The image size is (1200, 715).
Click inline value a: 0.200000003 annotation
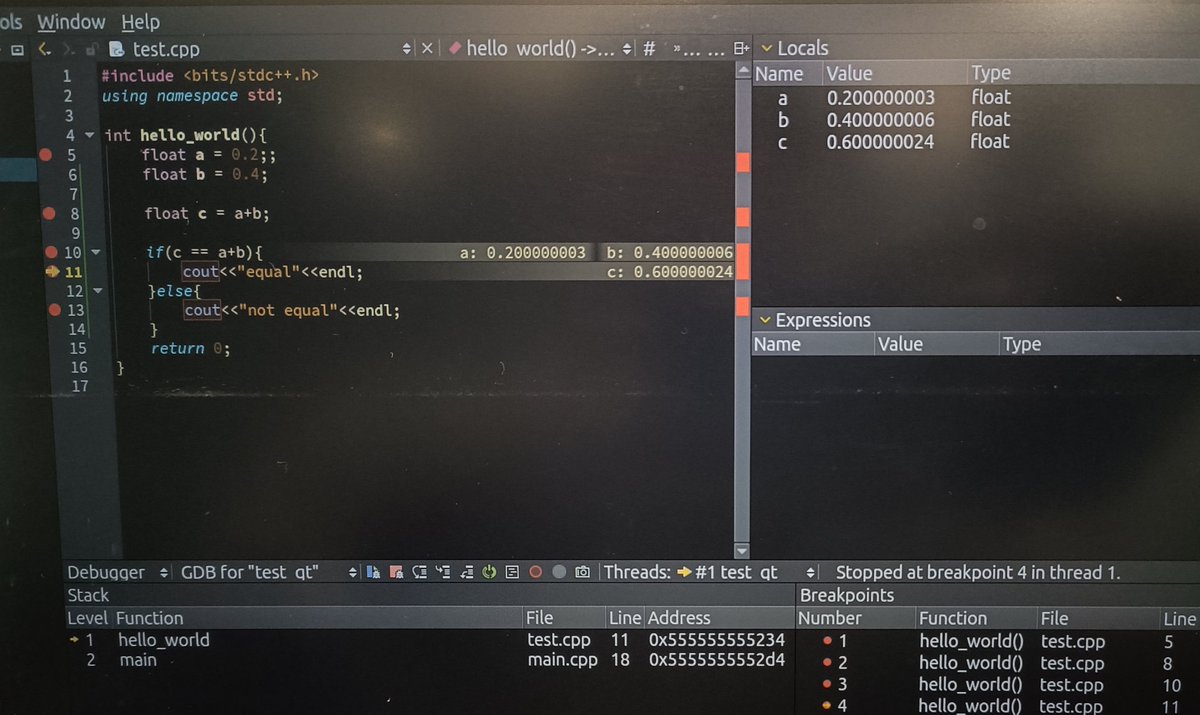click(522, 253)
